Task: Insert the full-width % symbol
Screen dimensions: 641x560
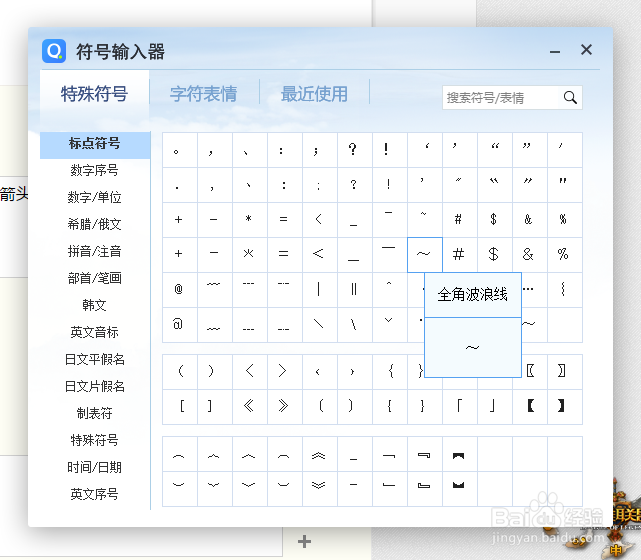Action: point(565,255)
